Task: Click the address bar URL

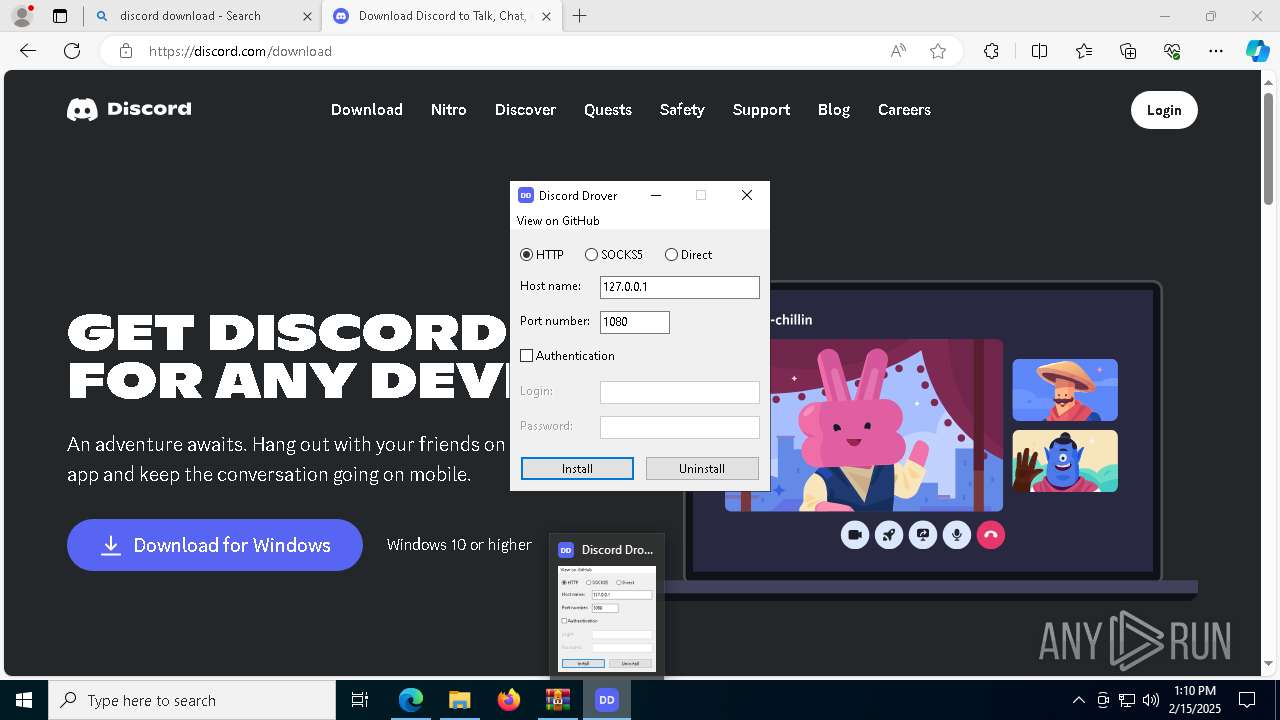Action: point(240,51)
